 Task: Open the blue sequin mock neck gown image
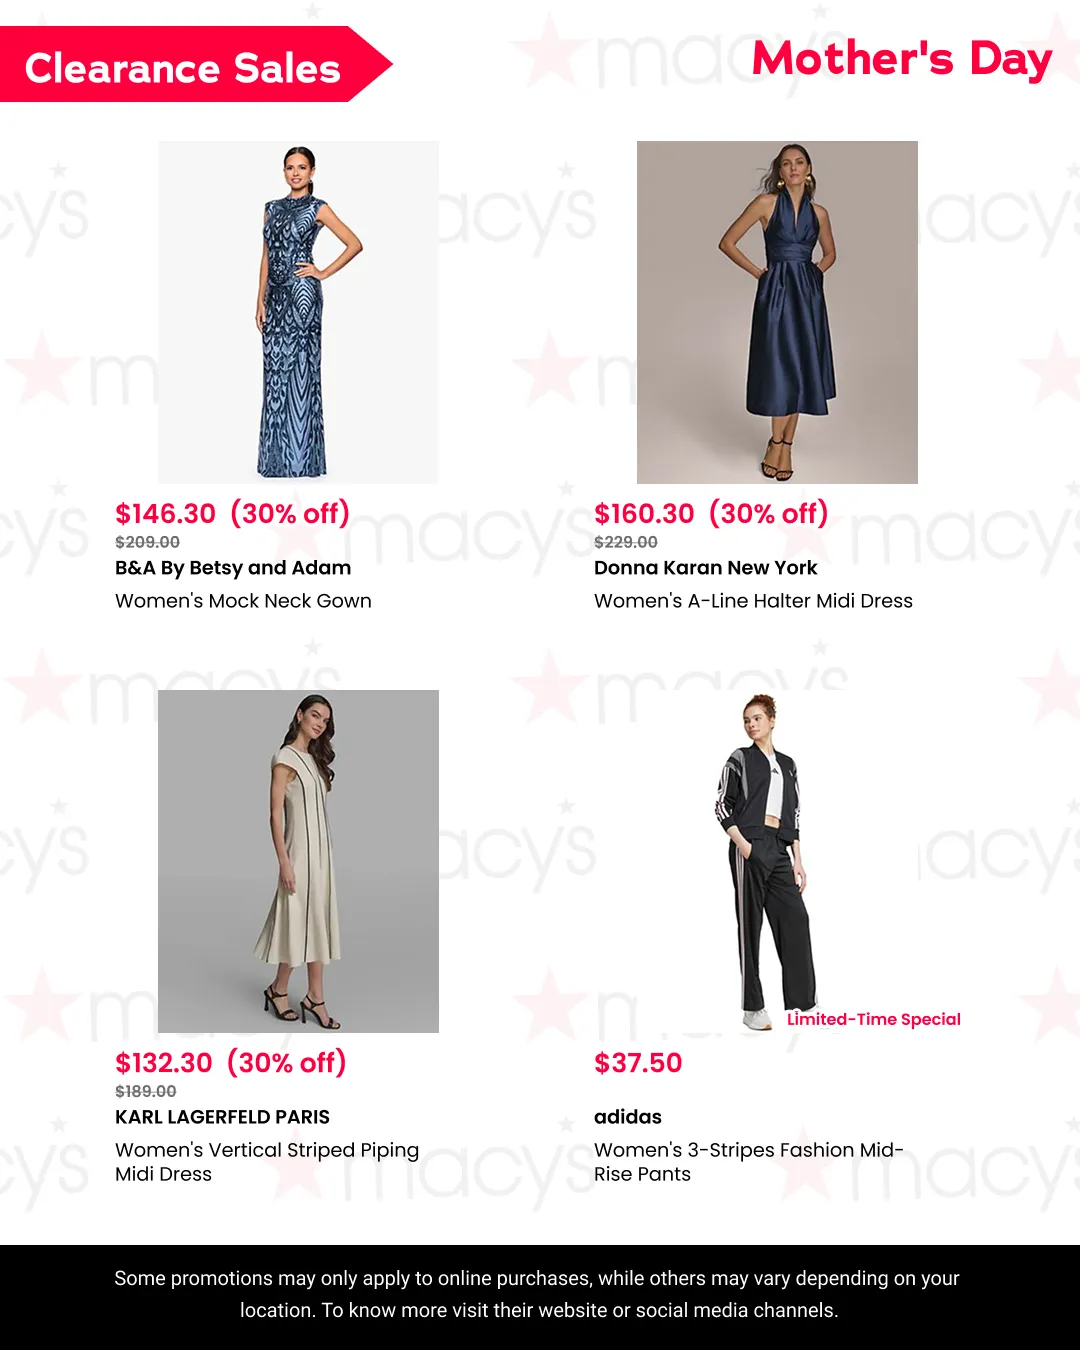[298, 312]
